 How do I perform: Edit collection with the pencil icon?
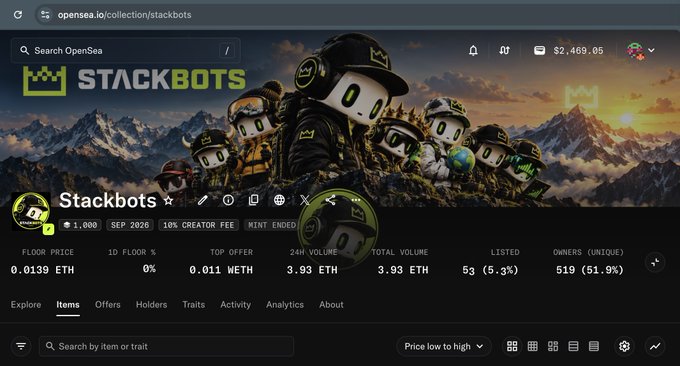click(x=203, y=200)
